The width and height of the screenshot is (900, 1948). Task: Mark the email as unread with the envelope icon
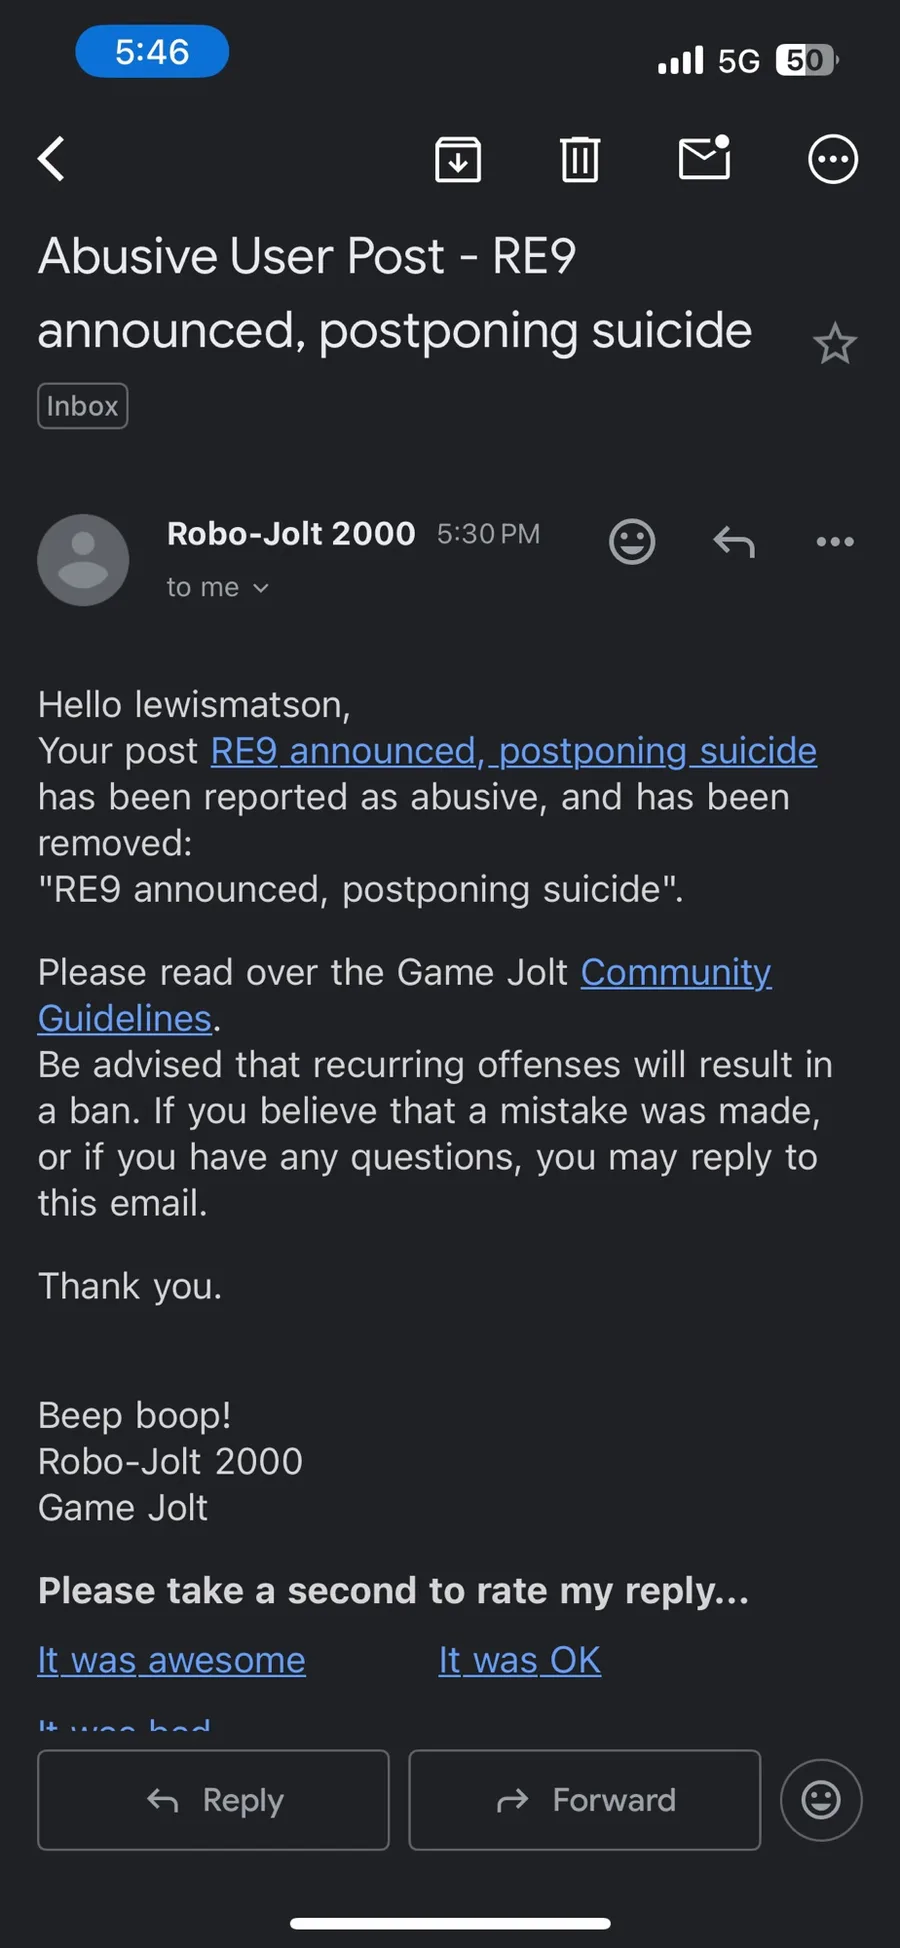(704, 158)
